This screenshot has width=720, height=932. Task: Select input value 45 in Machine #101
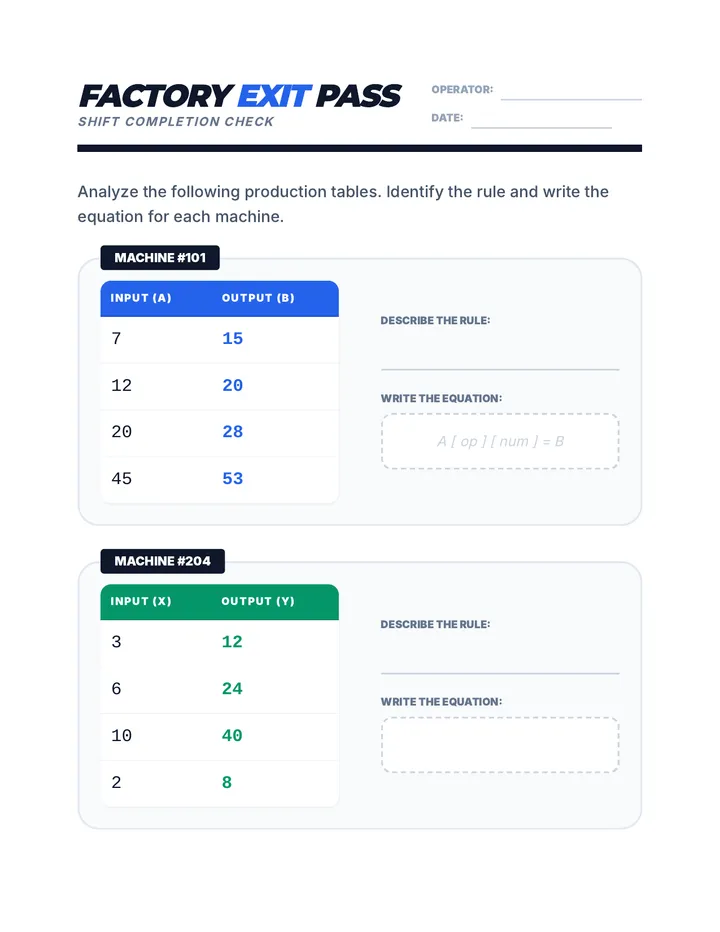121,478
